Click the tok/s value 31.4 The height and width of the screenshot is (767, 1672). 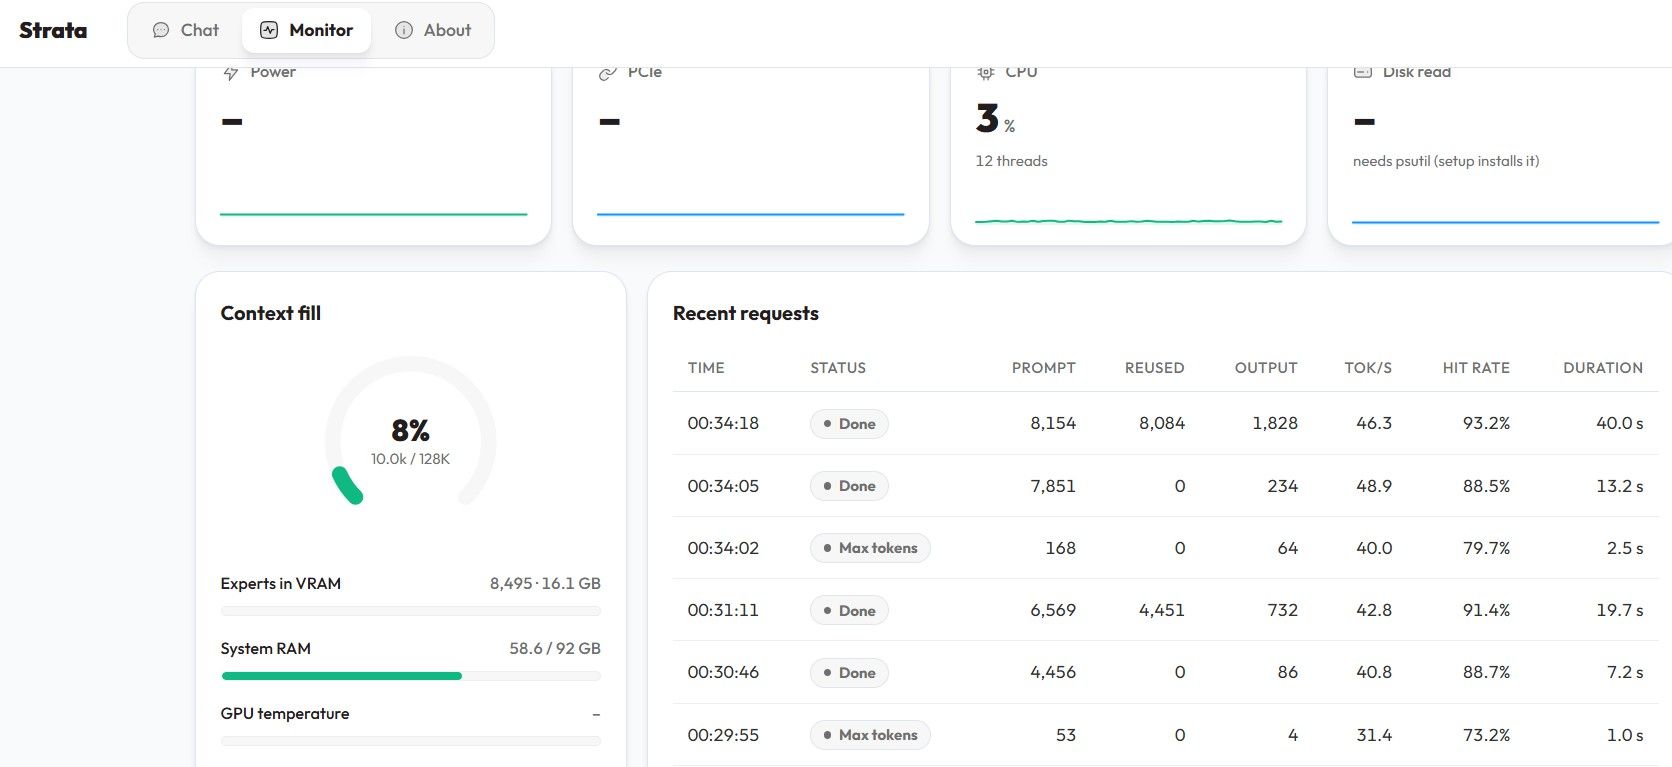1374,735
